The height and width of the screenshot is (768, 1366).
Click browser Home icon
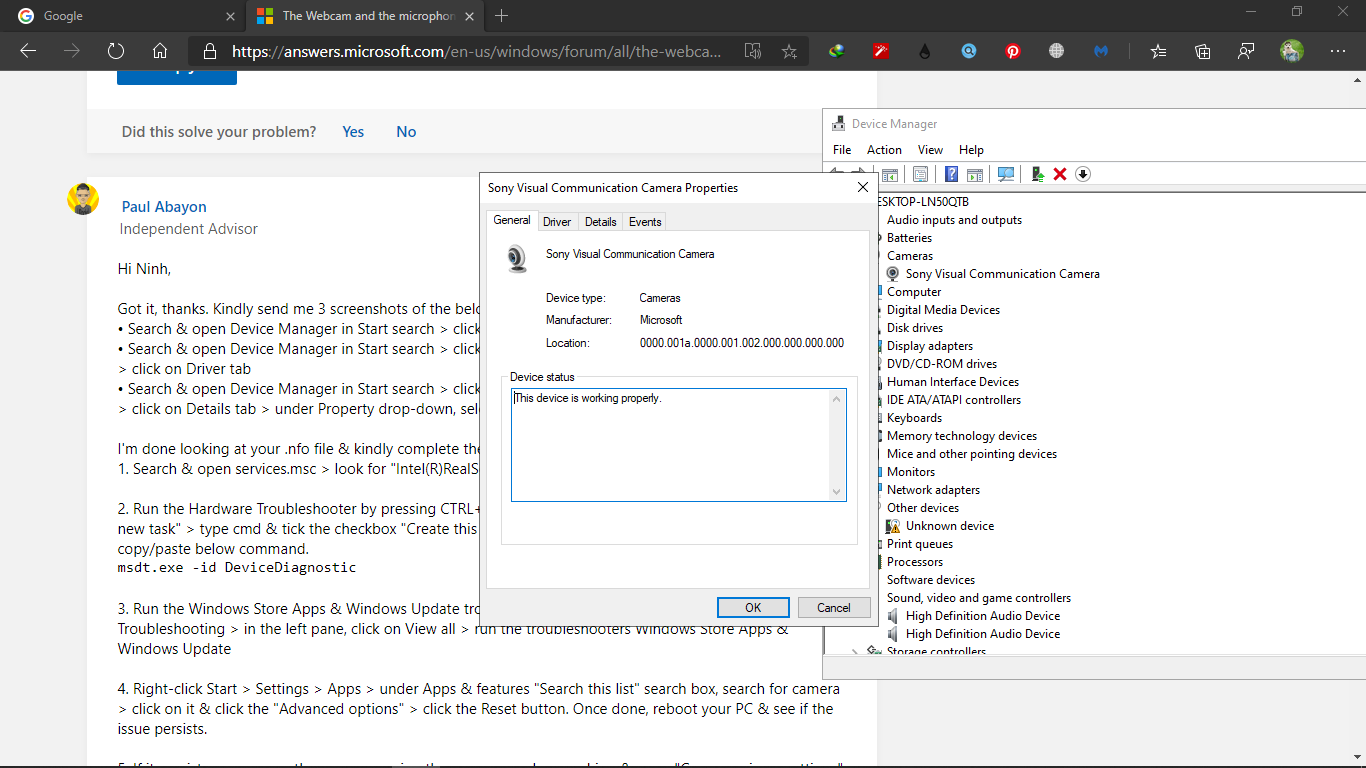pyautogui.click(x=160, y=51)
